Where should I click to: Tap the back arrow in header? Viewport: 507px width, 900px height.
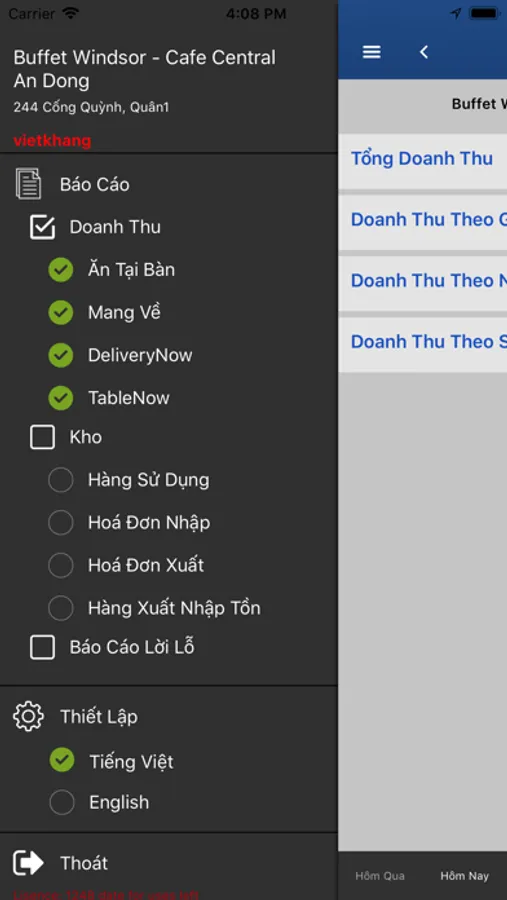[424, 52]
